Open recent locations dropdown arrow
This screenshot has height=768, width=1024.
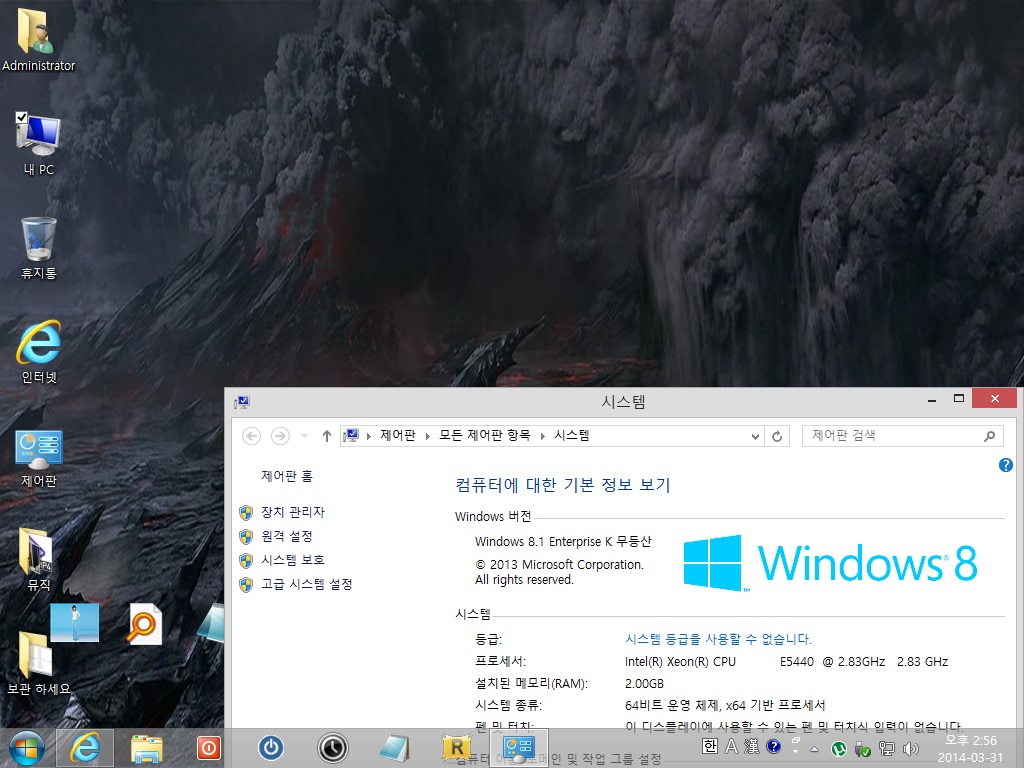click(x=304, y=436)
